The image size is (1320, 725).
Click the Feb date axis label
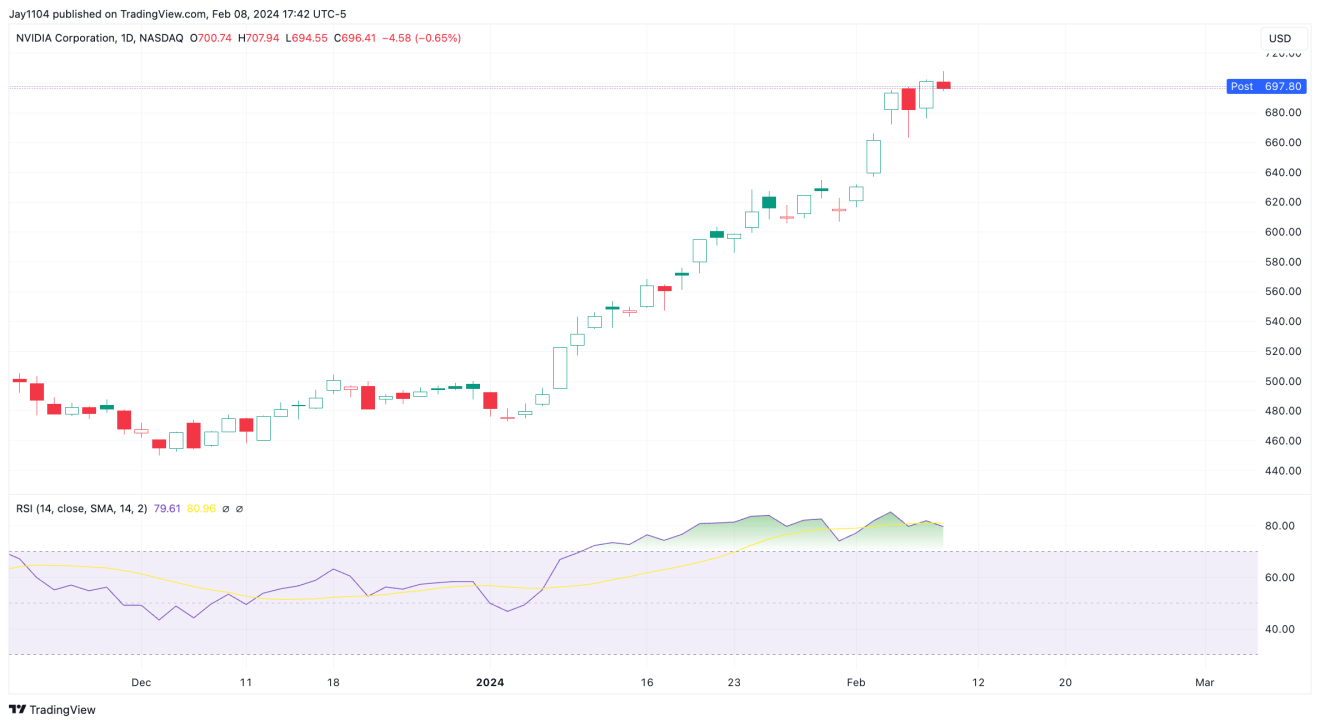pyautogui.click(x=857, y=682)
